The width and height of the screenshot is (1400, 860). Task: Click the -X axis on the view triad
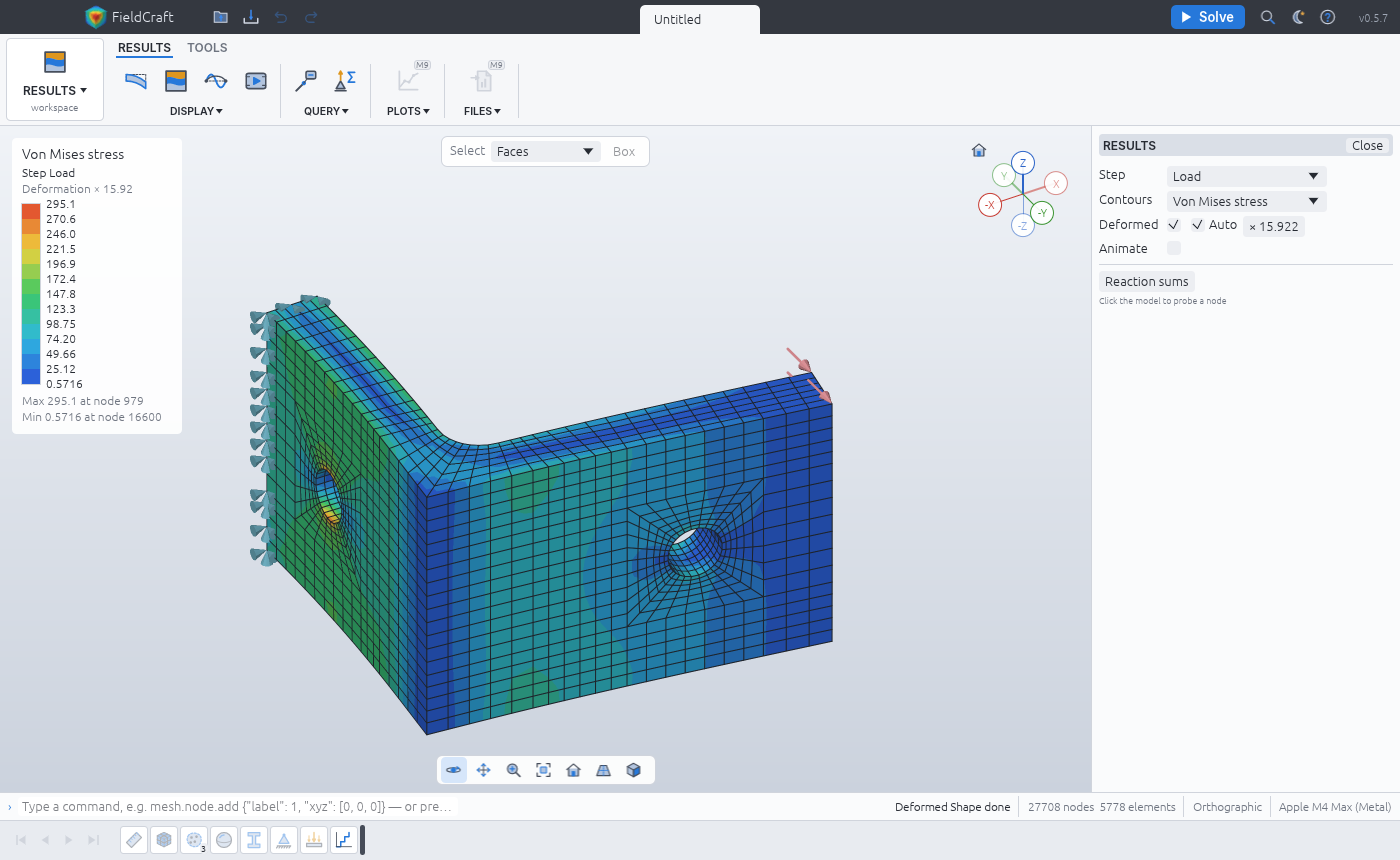click(x=990, y=205)
